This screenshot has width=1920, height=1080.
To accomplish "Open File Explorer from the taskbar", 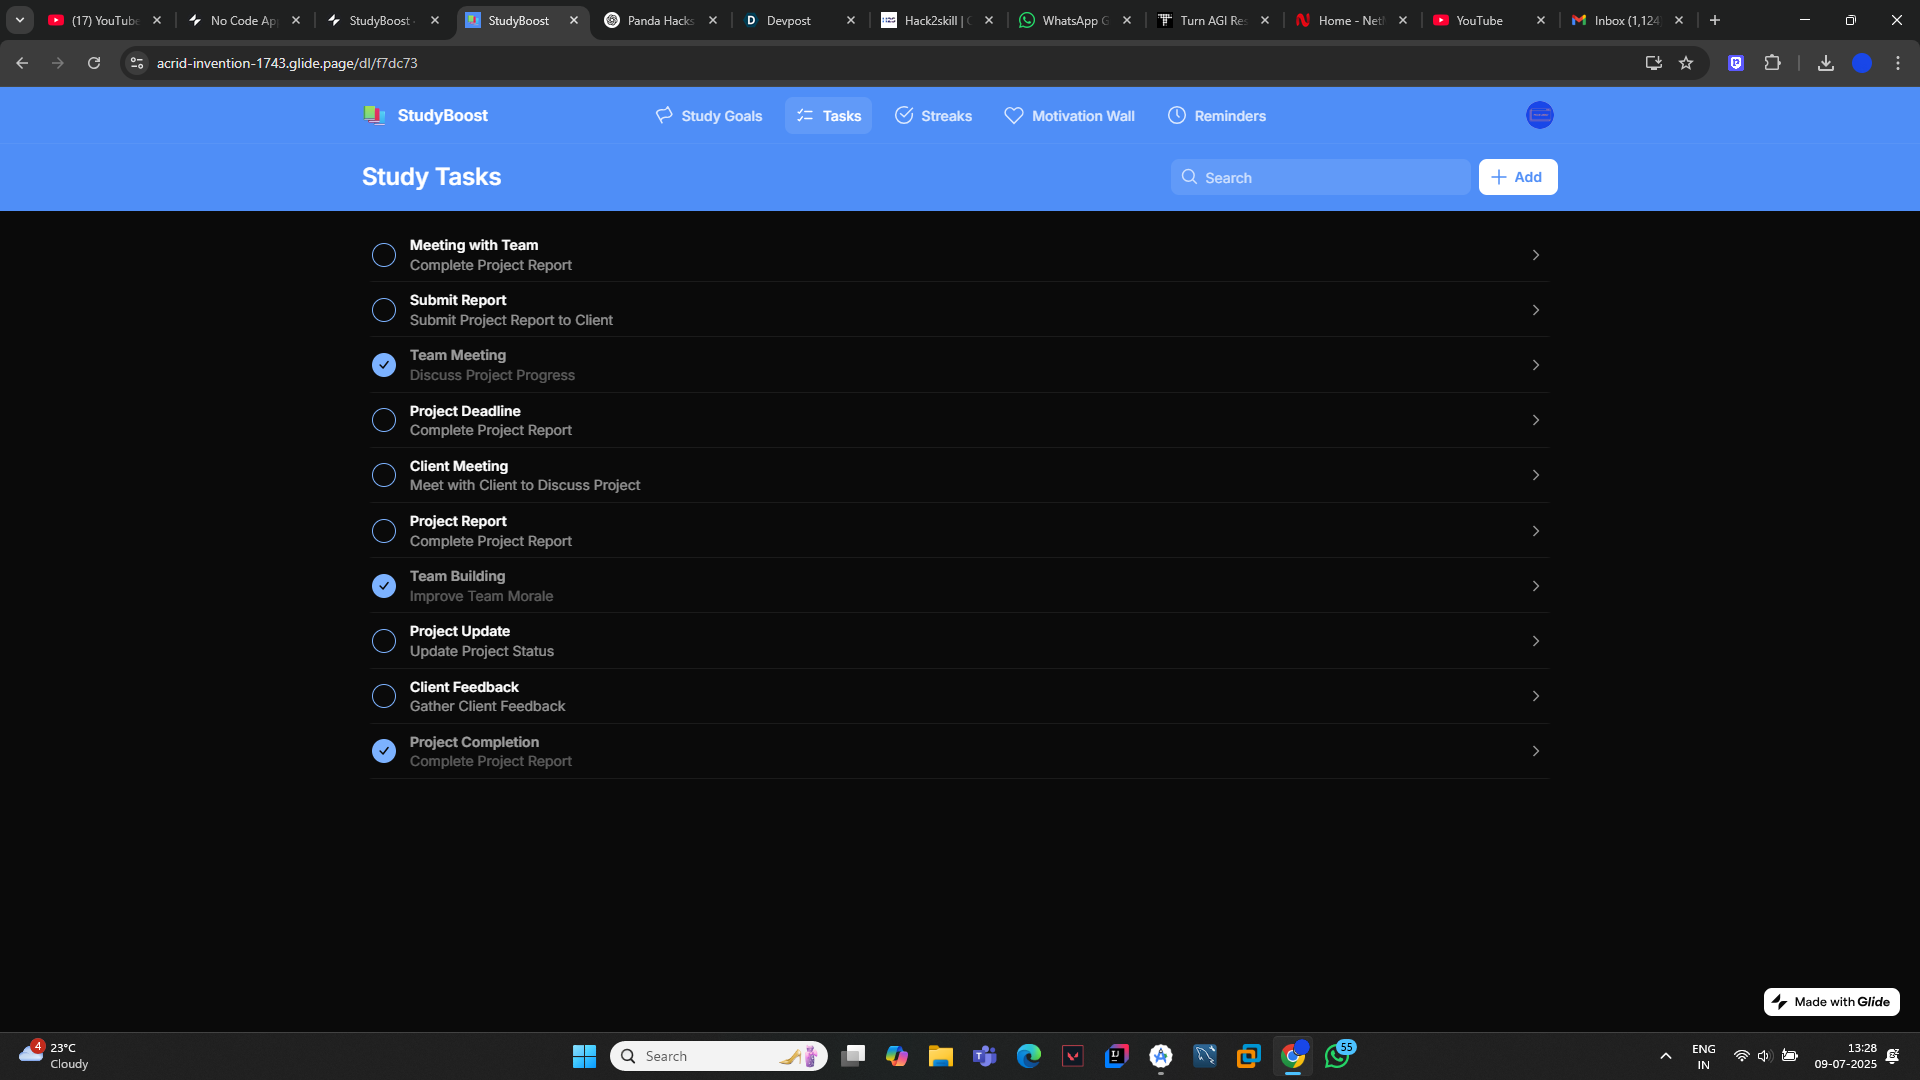I will pyautogui.click(x=940, y=1056).
